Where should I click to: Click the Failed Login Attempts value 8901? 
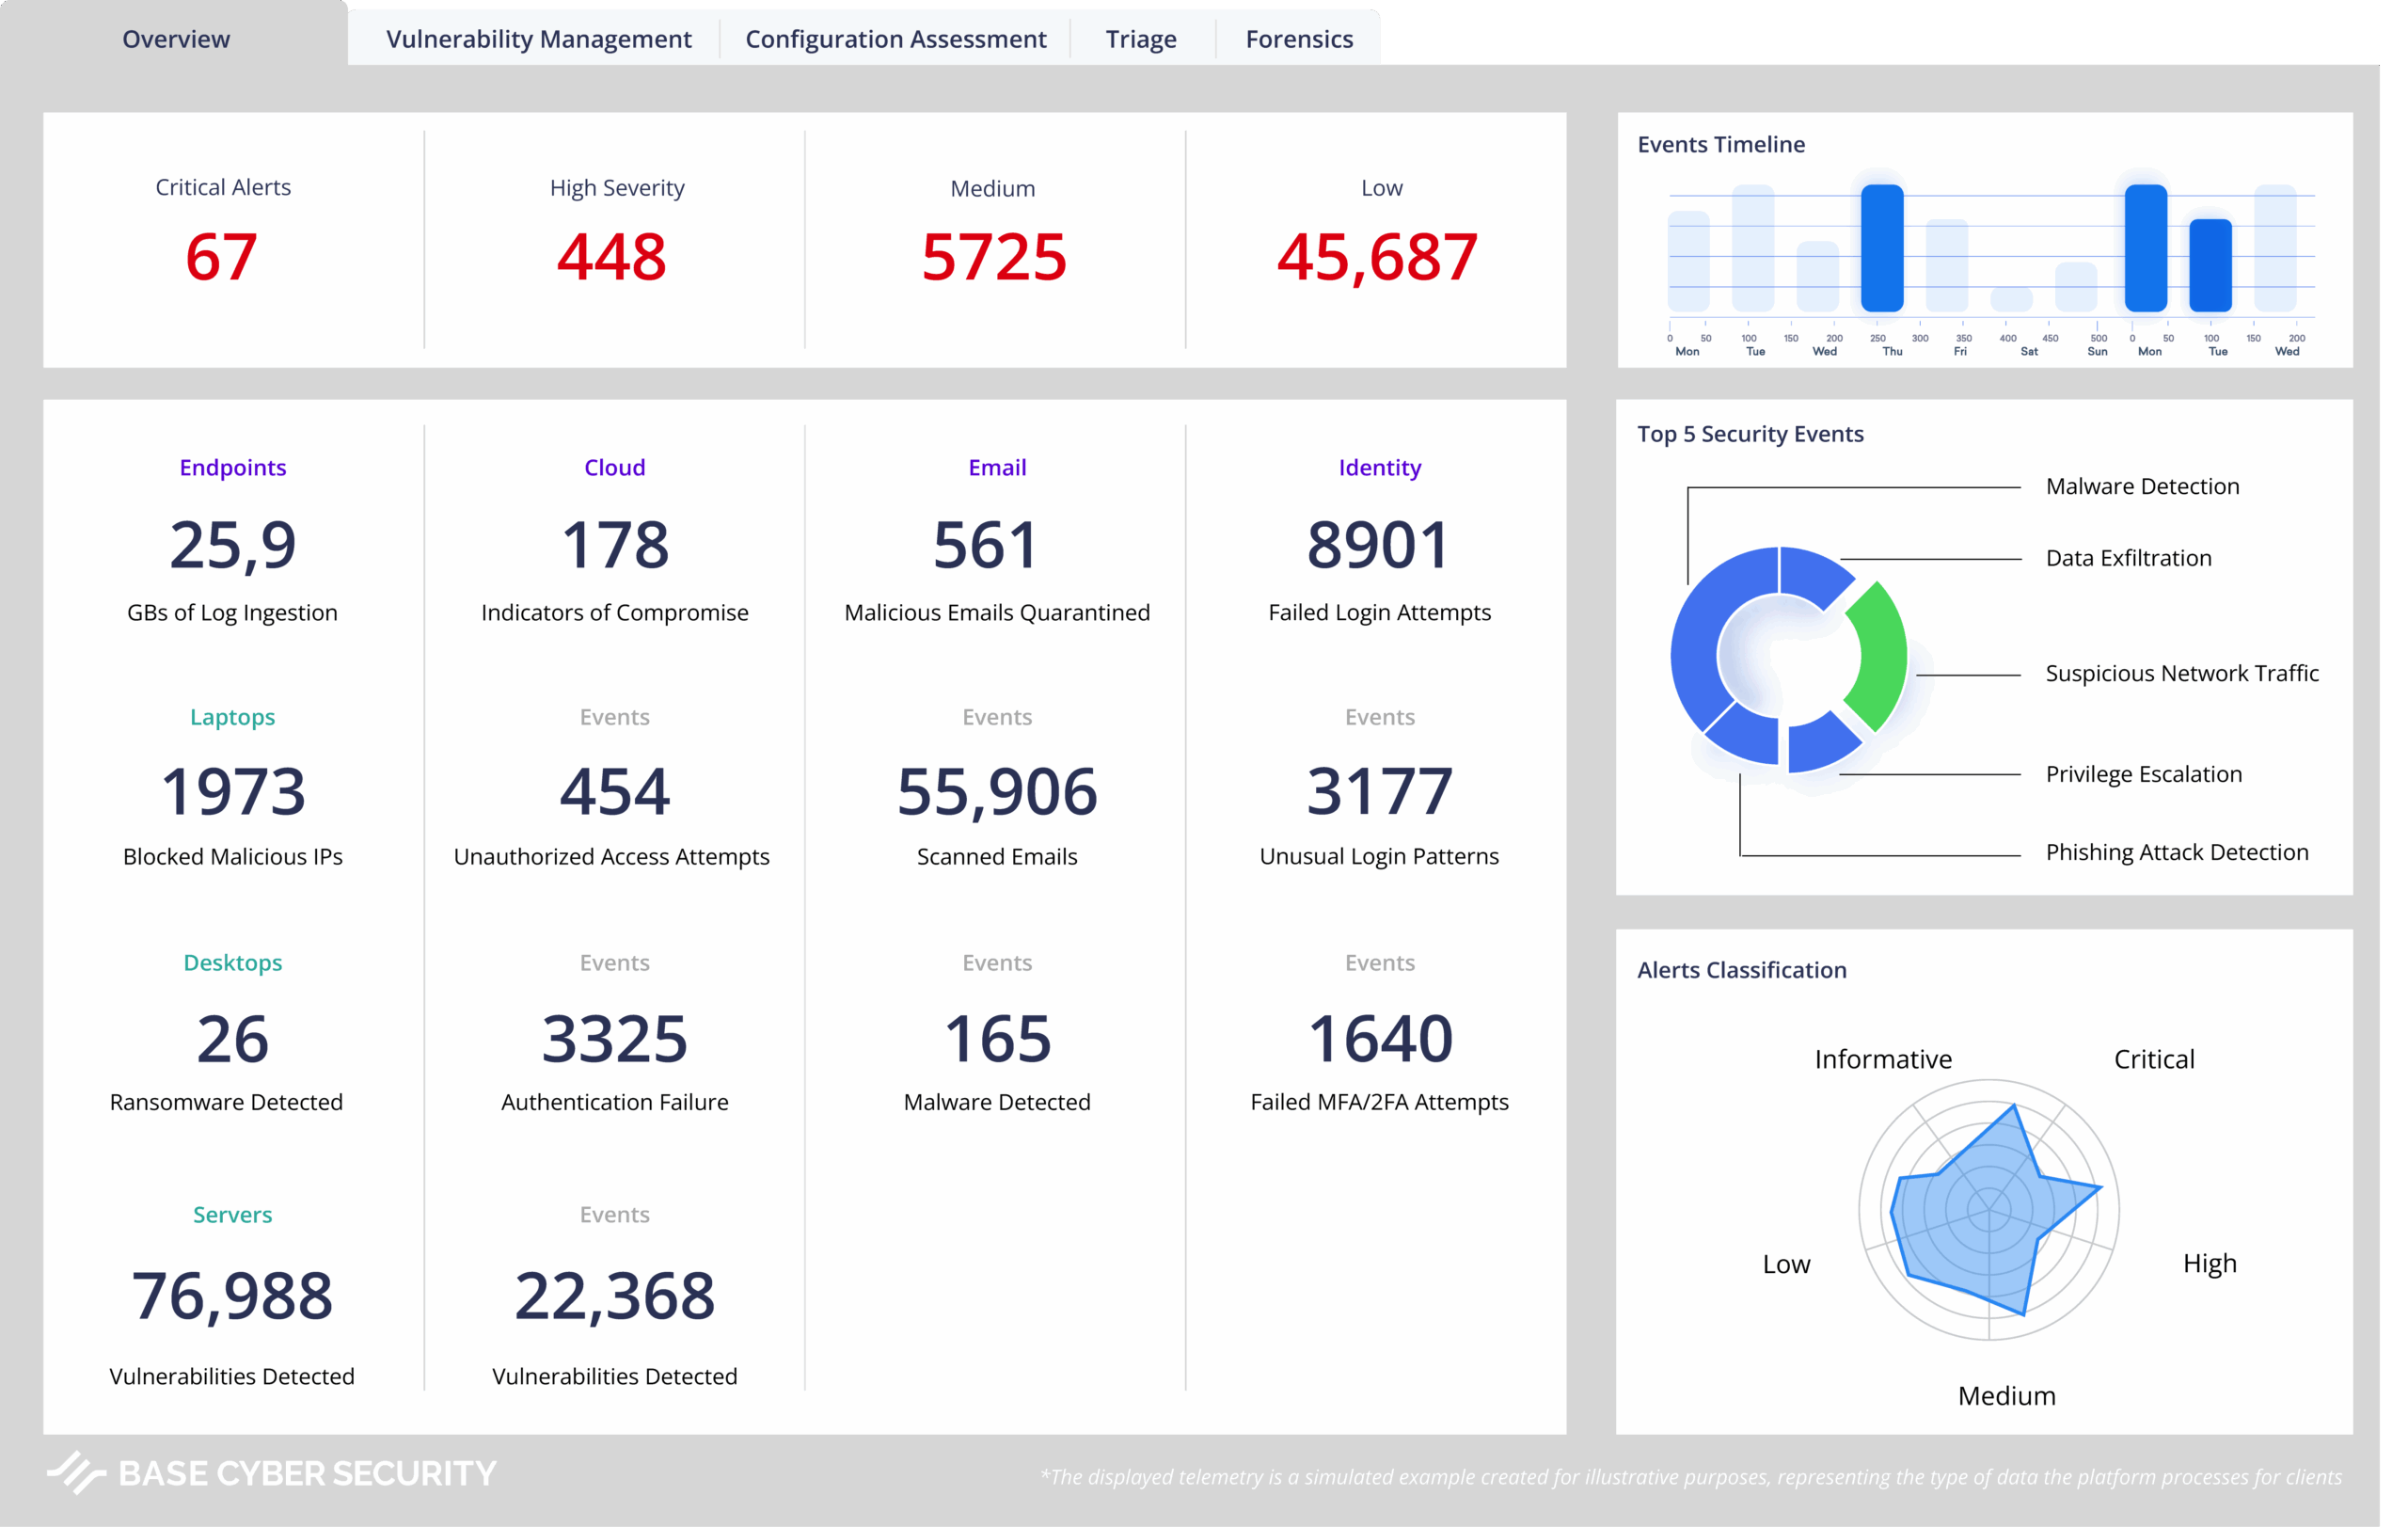(x=1377, y=545)
